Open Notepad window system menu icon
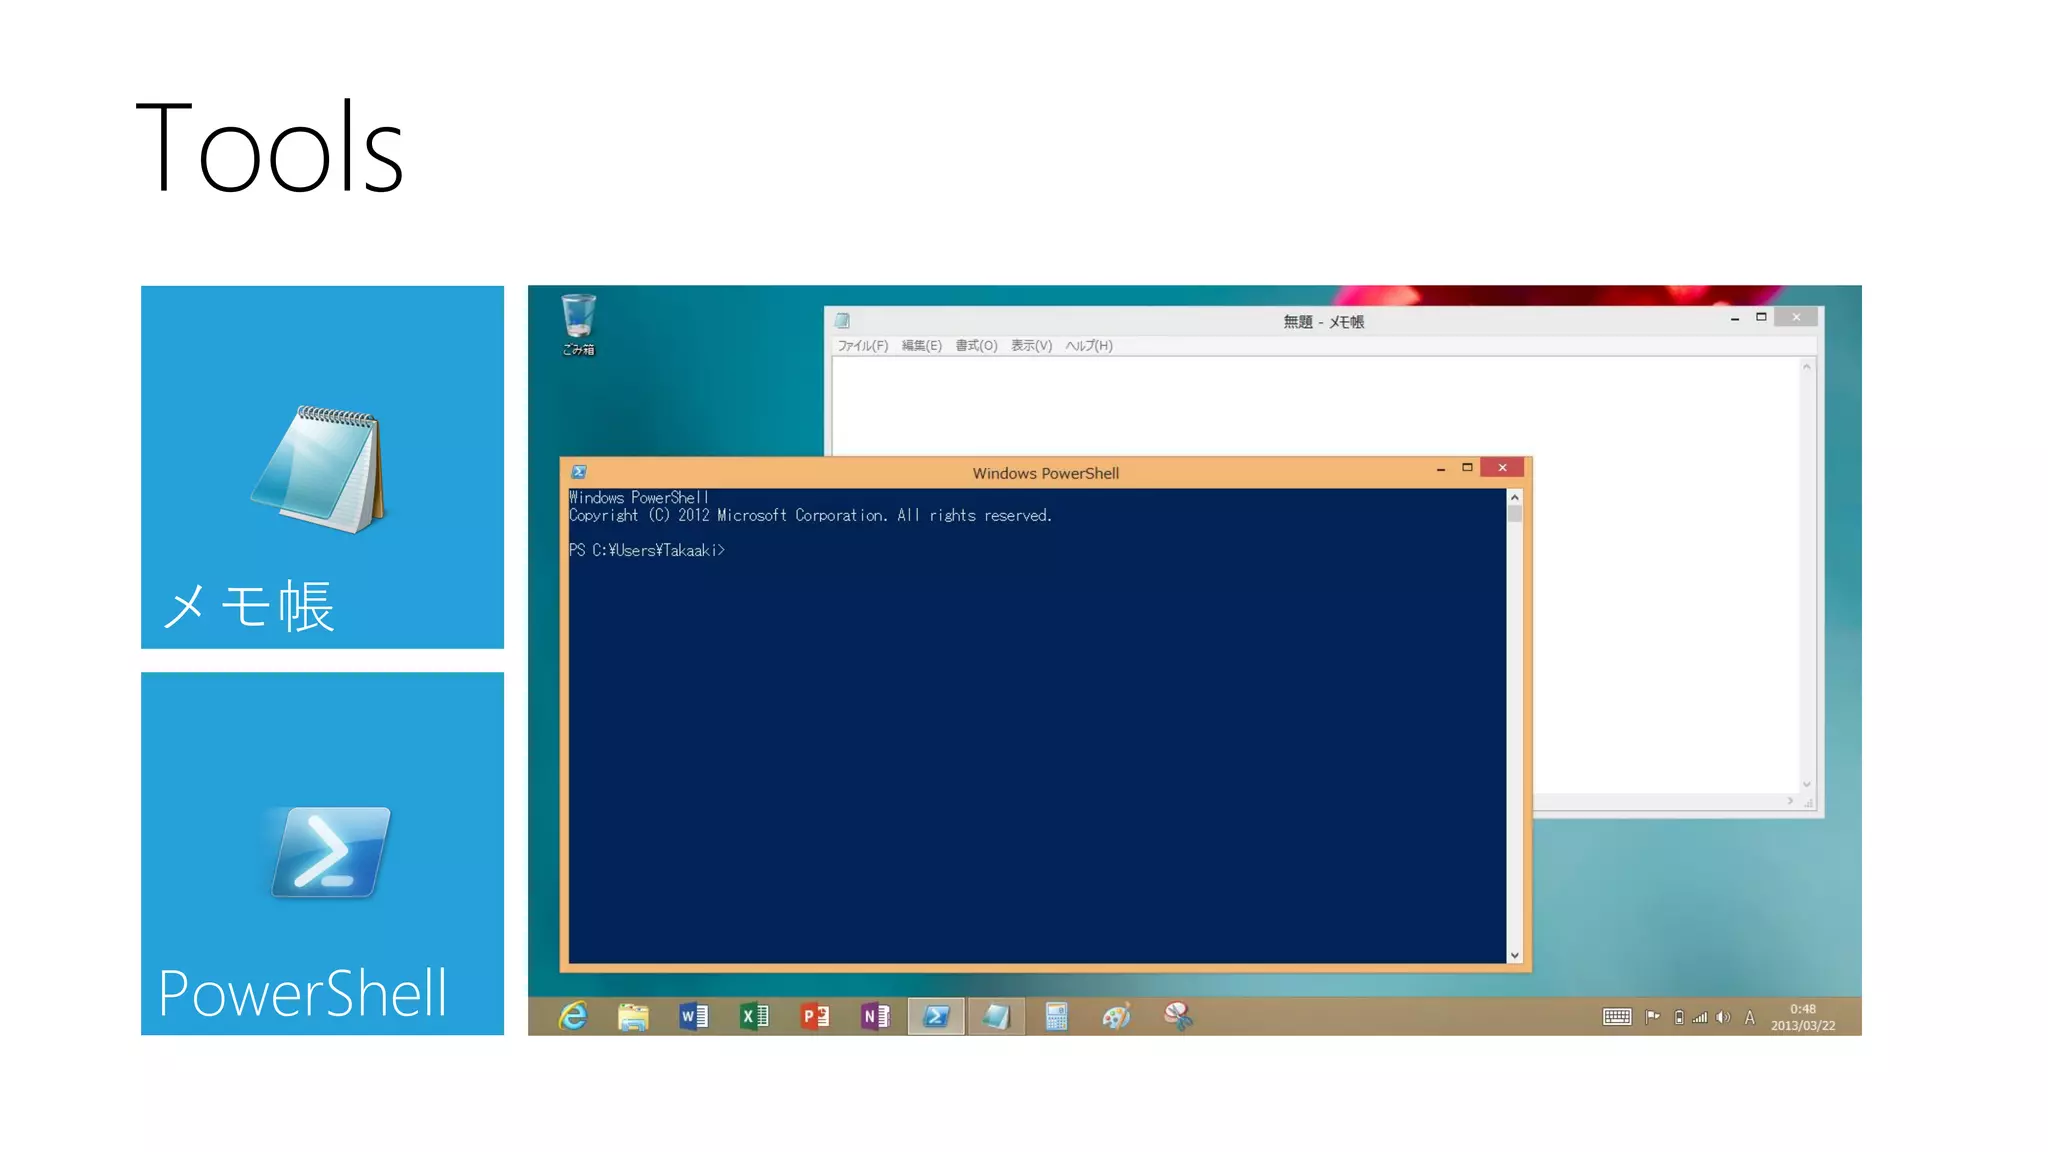This screenshot has width=2048, height=1152. click(843, 321)
